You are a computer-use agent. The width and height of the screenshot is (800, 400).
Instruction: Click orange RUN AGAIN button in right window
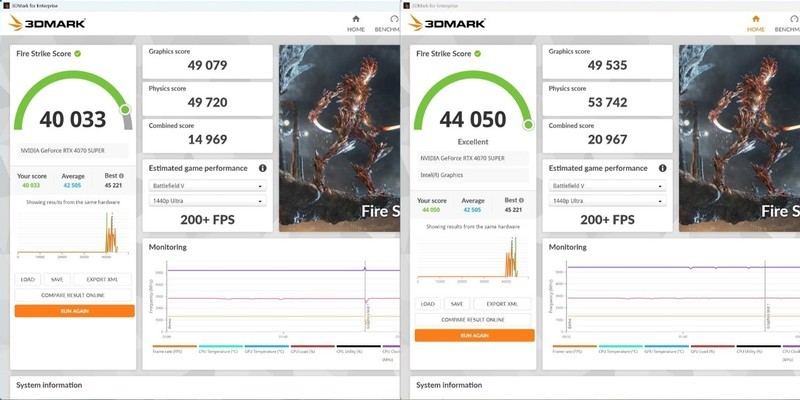(474, 335)
